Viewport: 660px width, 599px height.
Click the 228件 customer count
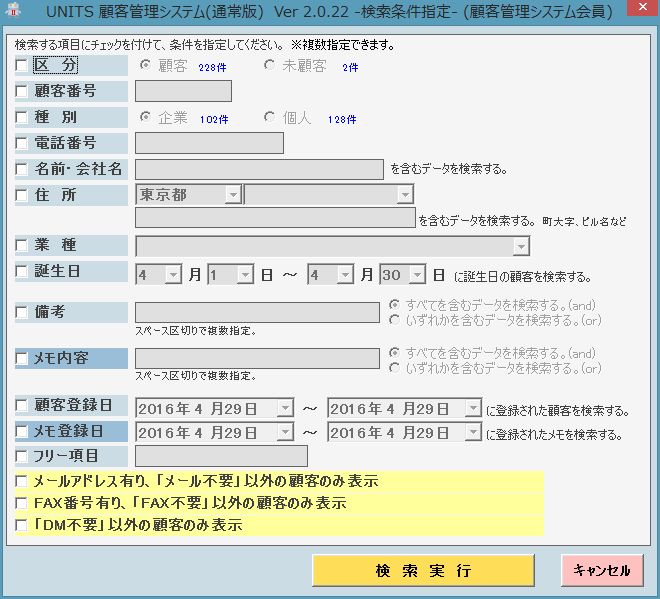point(213,67)
